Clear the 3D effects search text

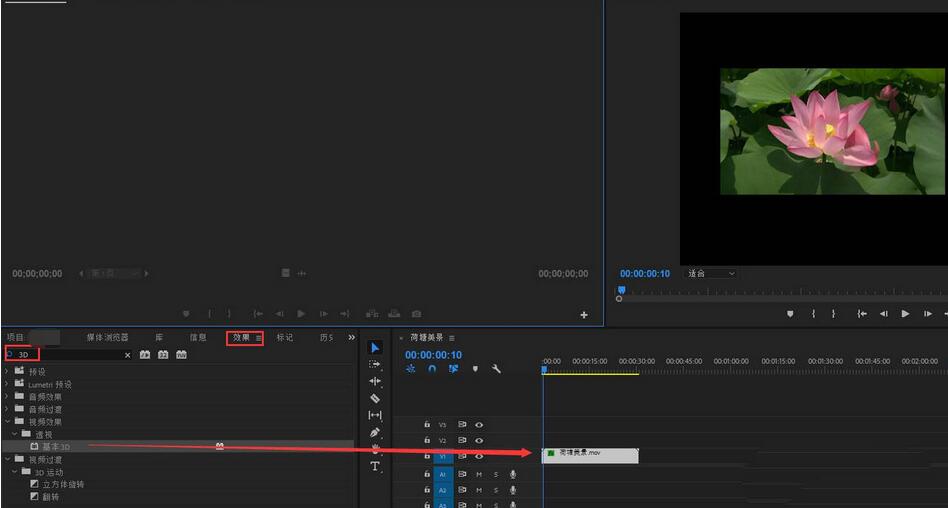[128, 356]
